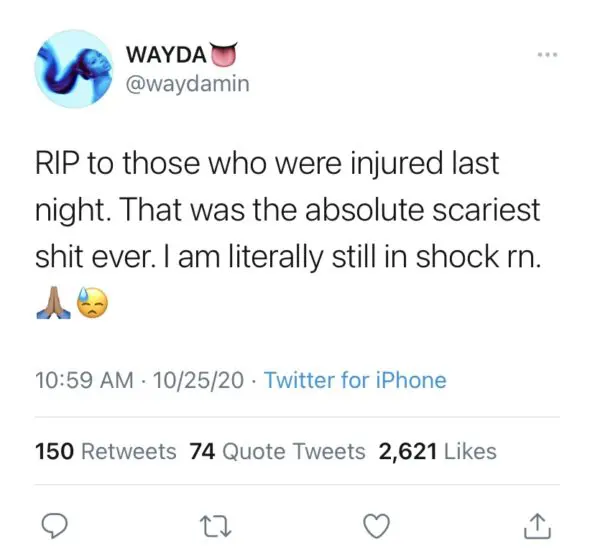The image size is (595, 559).
Task: Open the three-dot more options menu
Action: (x=548, y=55)
